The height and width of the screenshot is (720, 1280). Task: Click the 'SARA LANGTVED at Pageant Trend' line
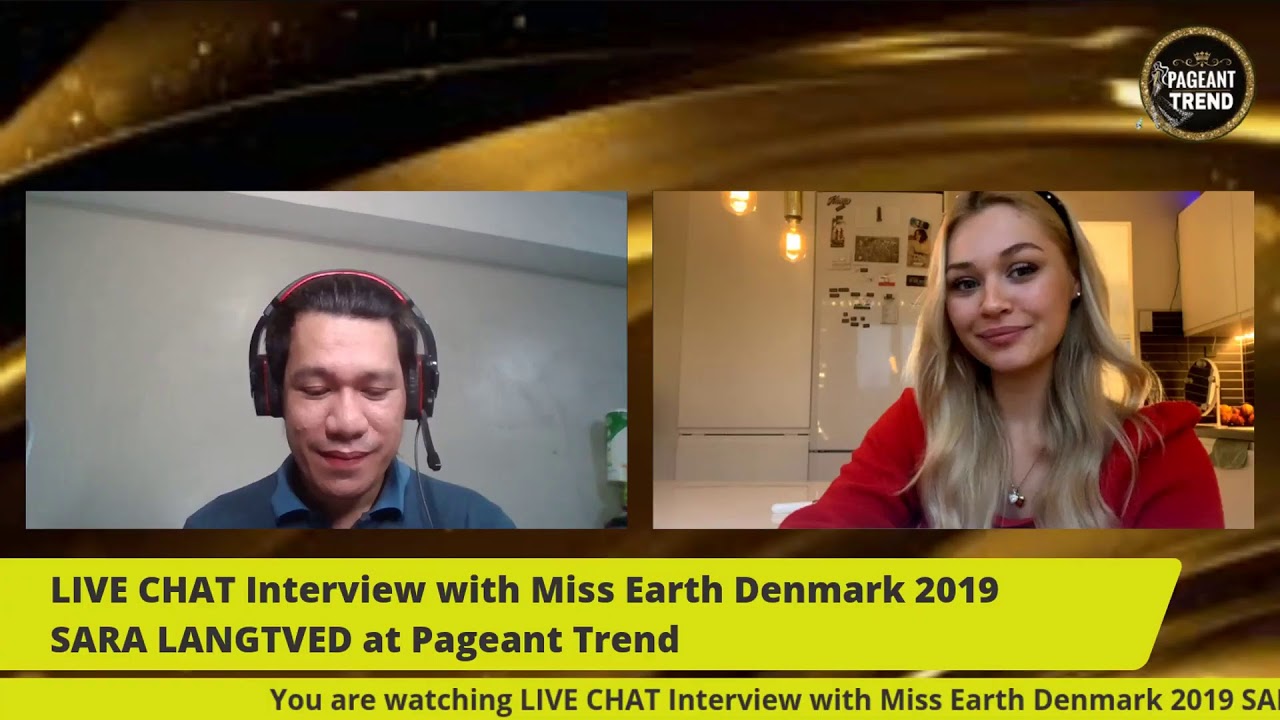click(x=365, y=639)
